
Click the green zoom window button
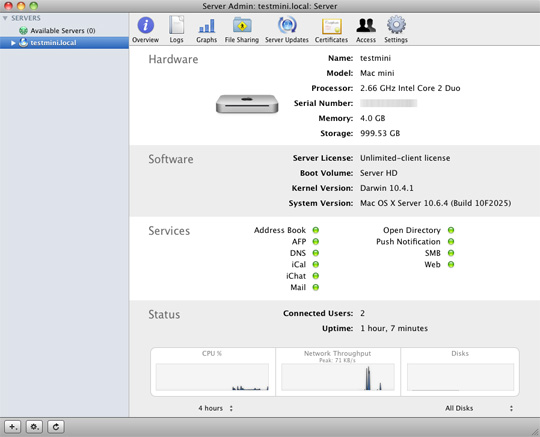(33, 6)
